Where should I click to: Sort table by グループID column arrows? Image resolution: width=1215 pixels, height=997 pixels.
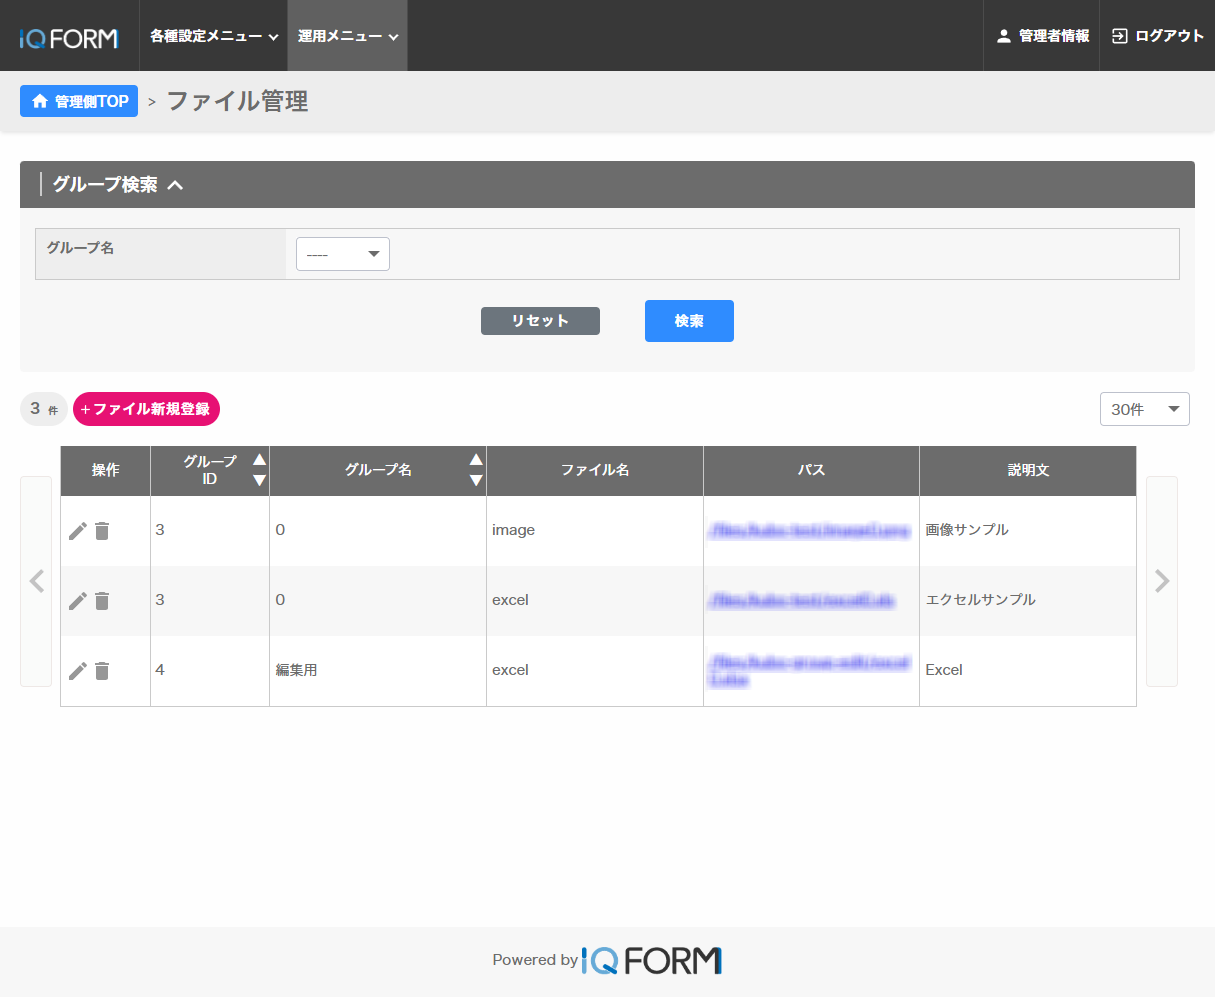259,470
